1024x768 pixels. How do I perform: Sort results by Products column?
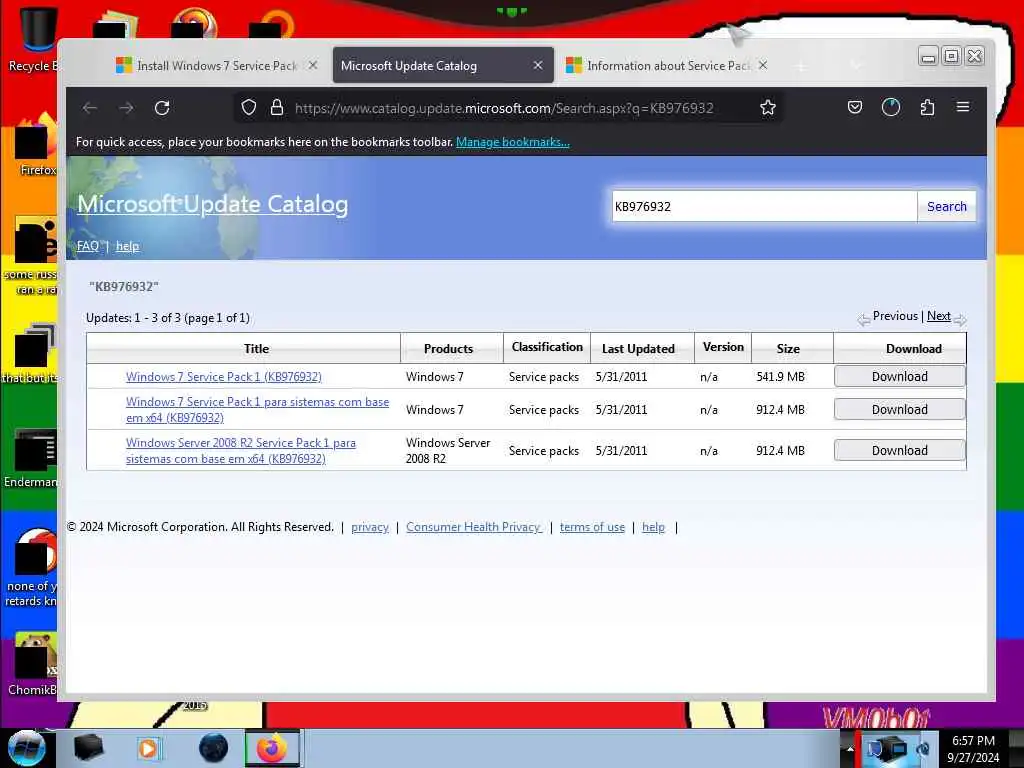click(448, 349)
